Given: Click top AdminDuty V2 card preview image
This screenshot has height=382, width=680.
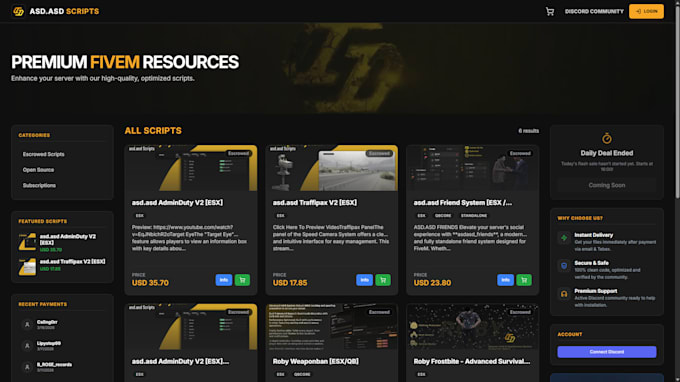Looking at the screenshot, I should (191, 168).
